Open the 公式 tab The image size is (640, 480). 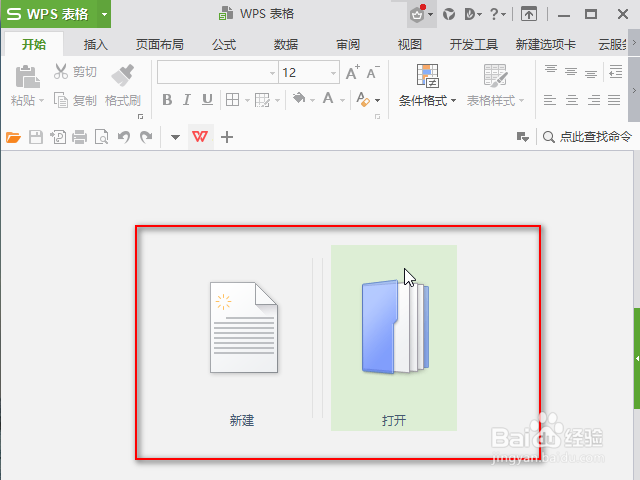tap(224, 44)
